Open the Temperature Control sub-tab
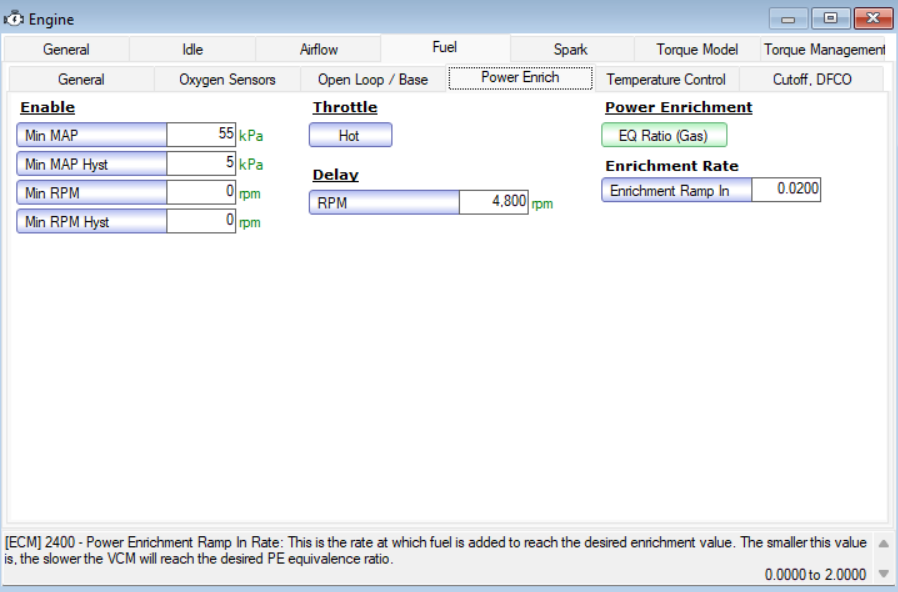898x592 pixels. point(666,79)
